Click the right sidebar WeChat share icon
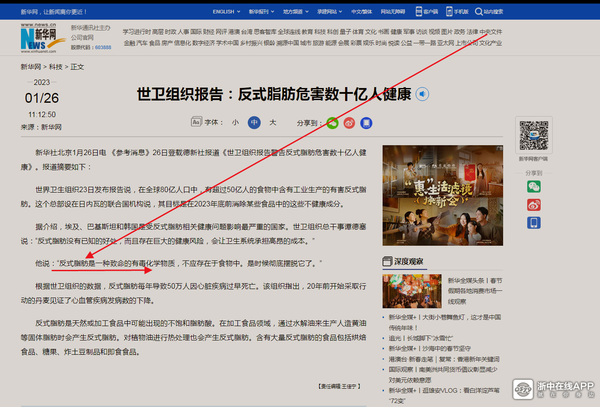600x407 pixels. tap(533, 186)
